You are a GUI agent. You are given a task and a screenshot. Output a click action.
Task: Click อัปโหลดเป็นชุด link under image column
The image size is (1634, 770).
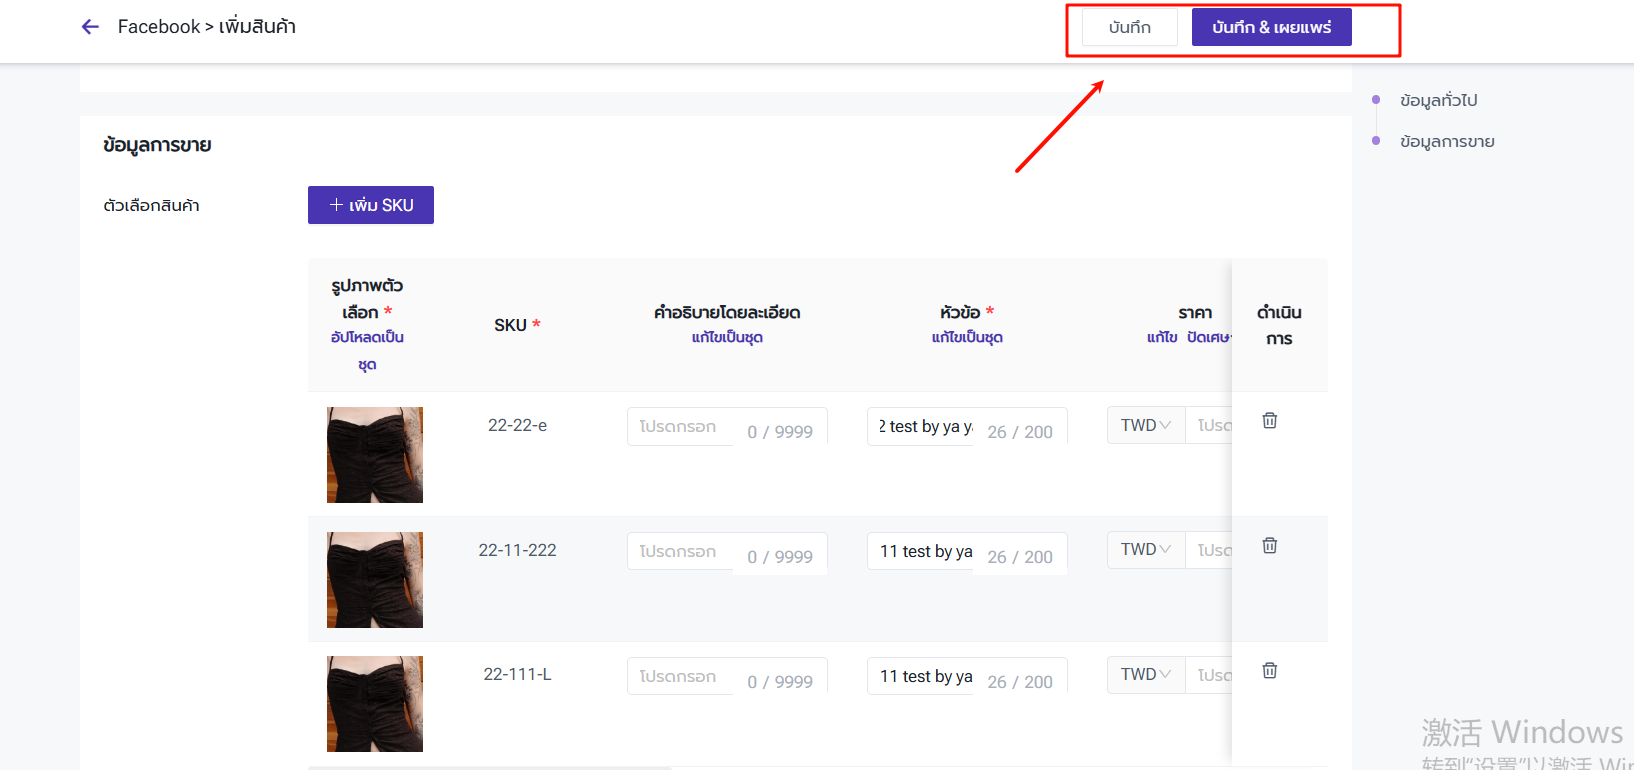[x=367, y=350]
